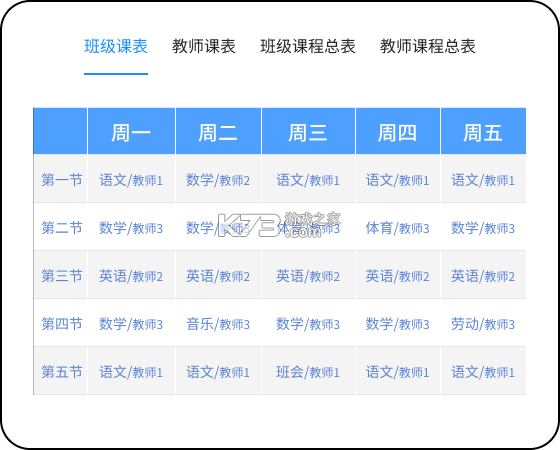Open 语文/教师1 for 周五 第一节
Viewport: 560px width, 450px height.
[x=483, y=180]
